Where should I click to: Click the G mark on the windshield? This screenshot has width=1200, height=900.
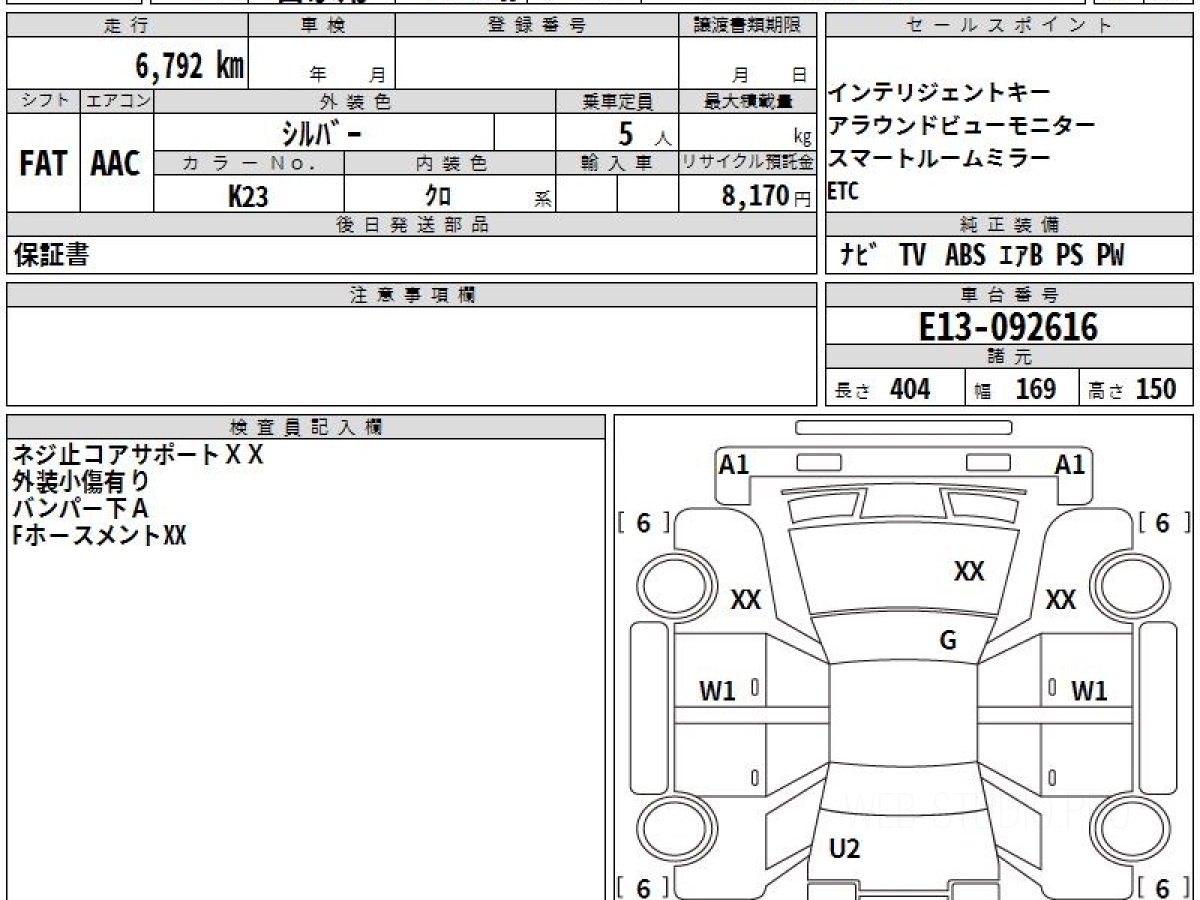tap(948, 641)
